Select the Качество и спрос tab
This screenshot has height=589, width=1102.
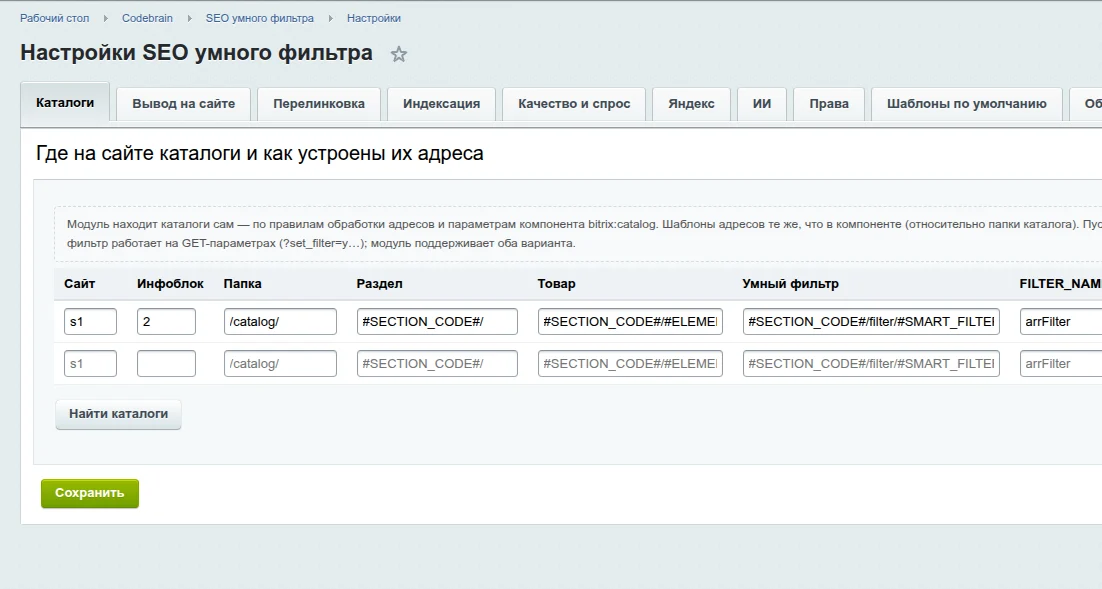pyautogui.click(x=574, y=104)
